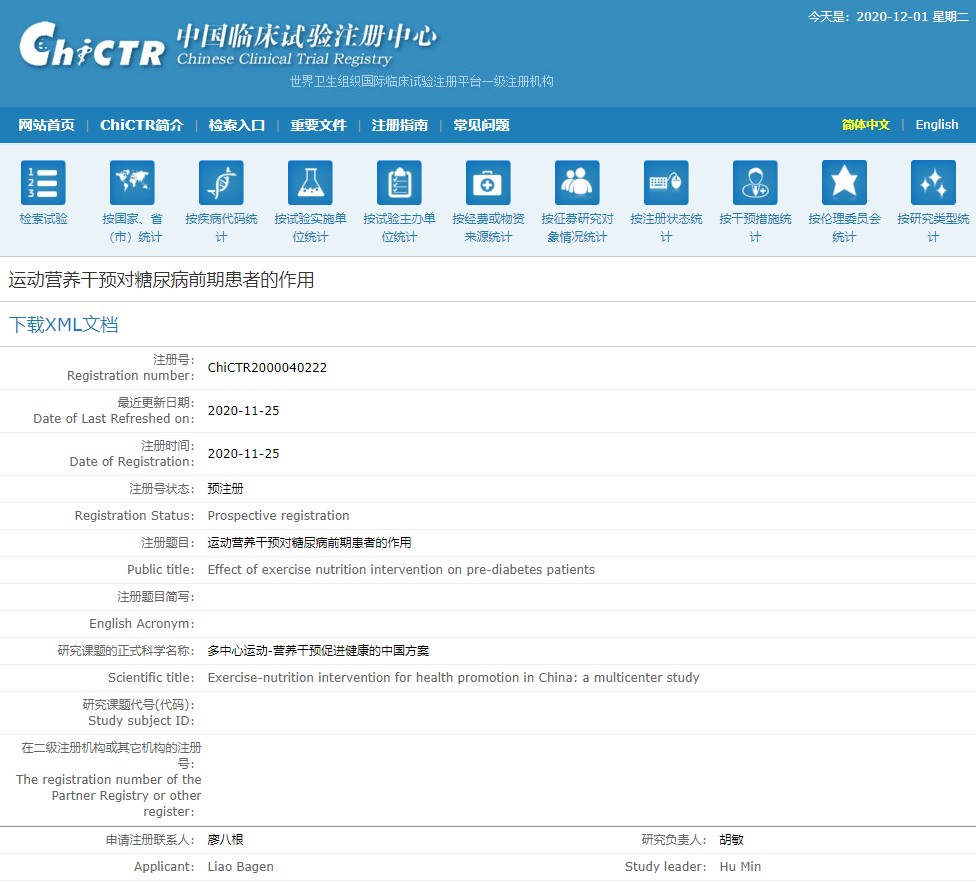The image size is (976, 882).
Task: Click the people recruitment status statistics icon
Action: point(577,183)
